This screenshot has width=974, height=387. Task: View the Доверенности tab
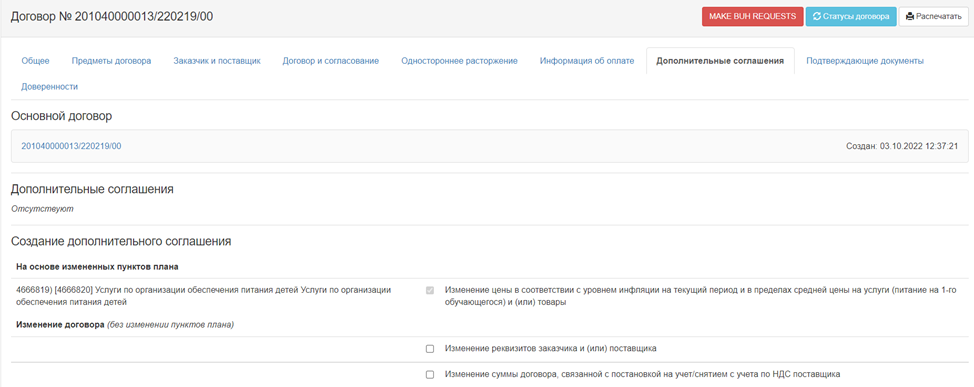click(50, 87)
